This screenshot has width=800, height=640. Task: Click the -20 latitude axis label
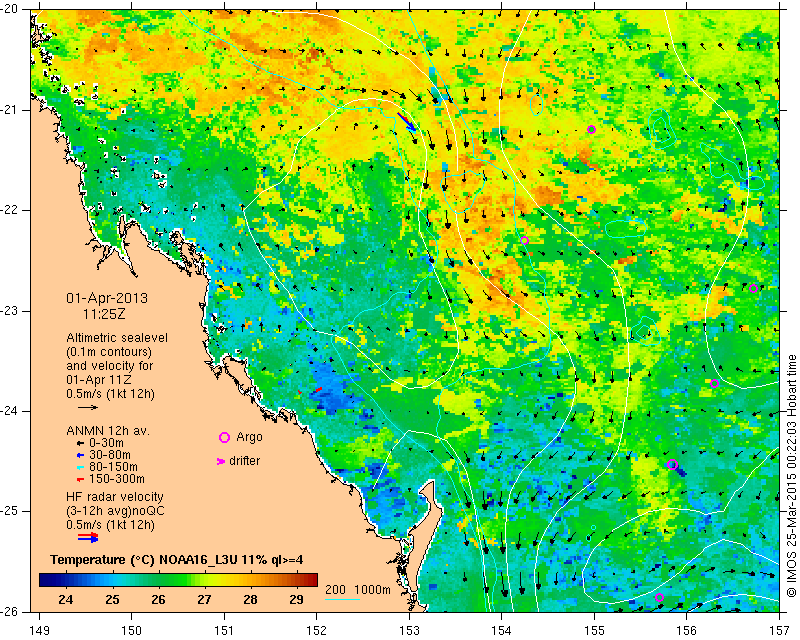(9, 10)
